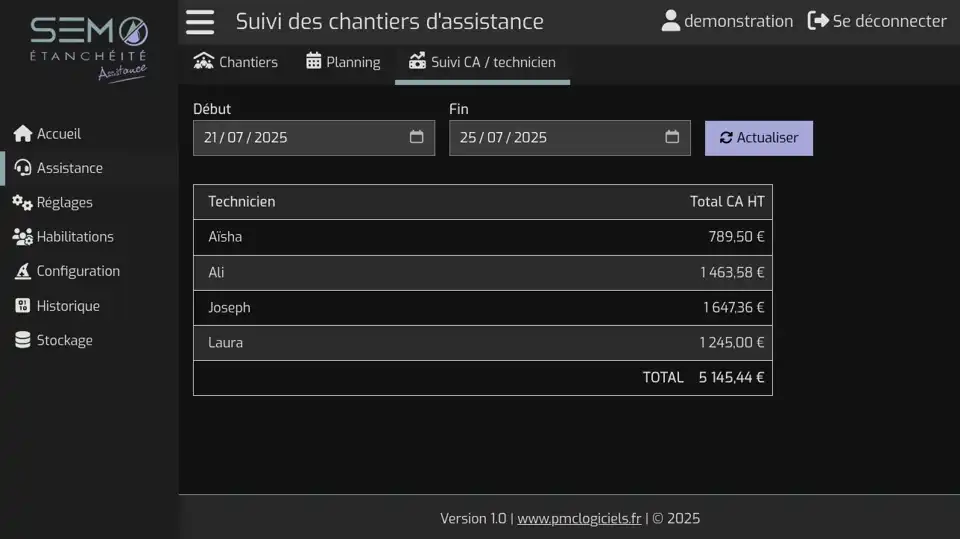
Task: Open the Fin date calendar picker
Action: tap(672, 137)
